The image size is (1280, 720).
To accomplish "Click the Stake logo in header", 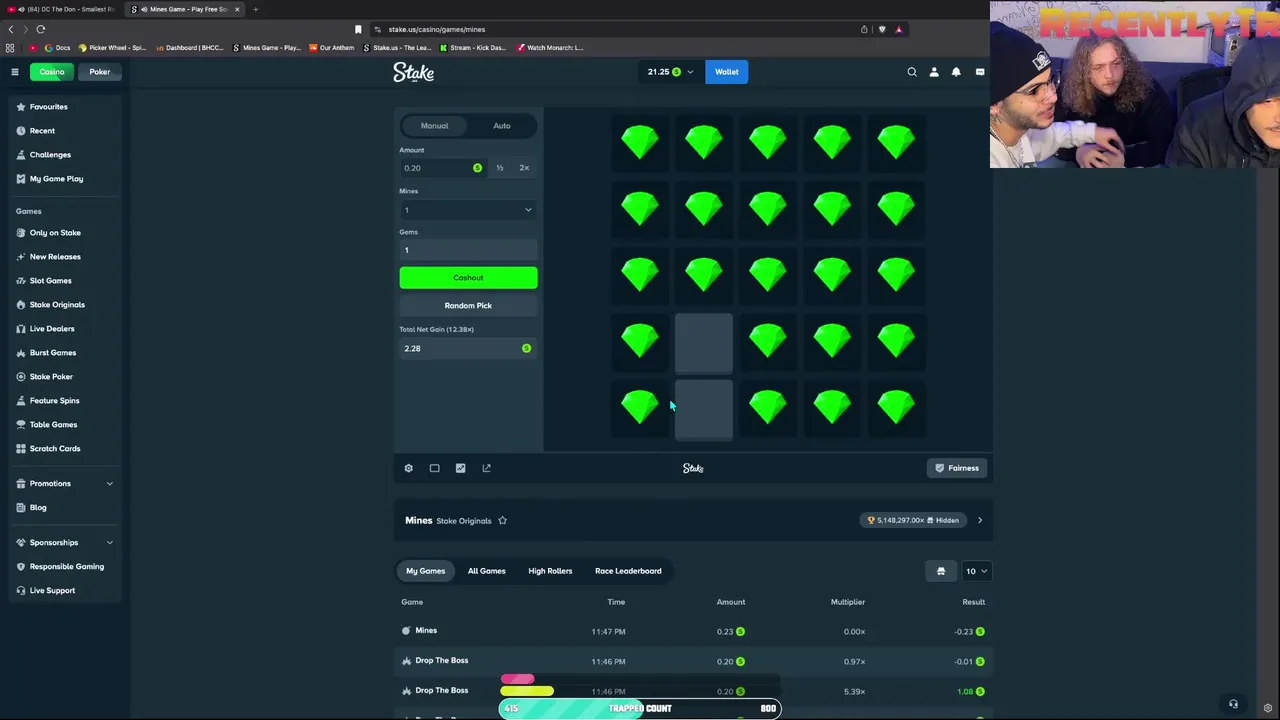I will click(x=413, y=72).
